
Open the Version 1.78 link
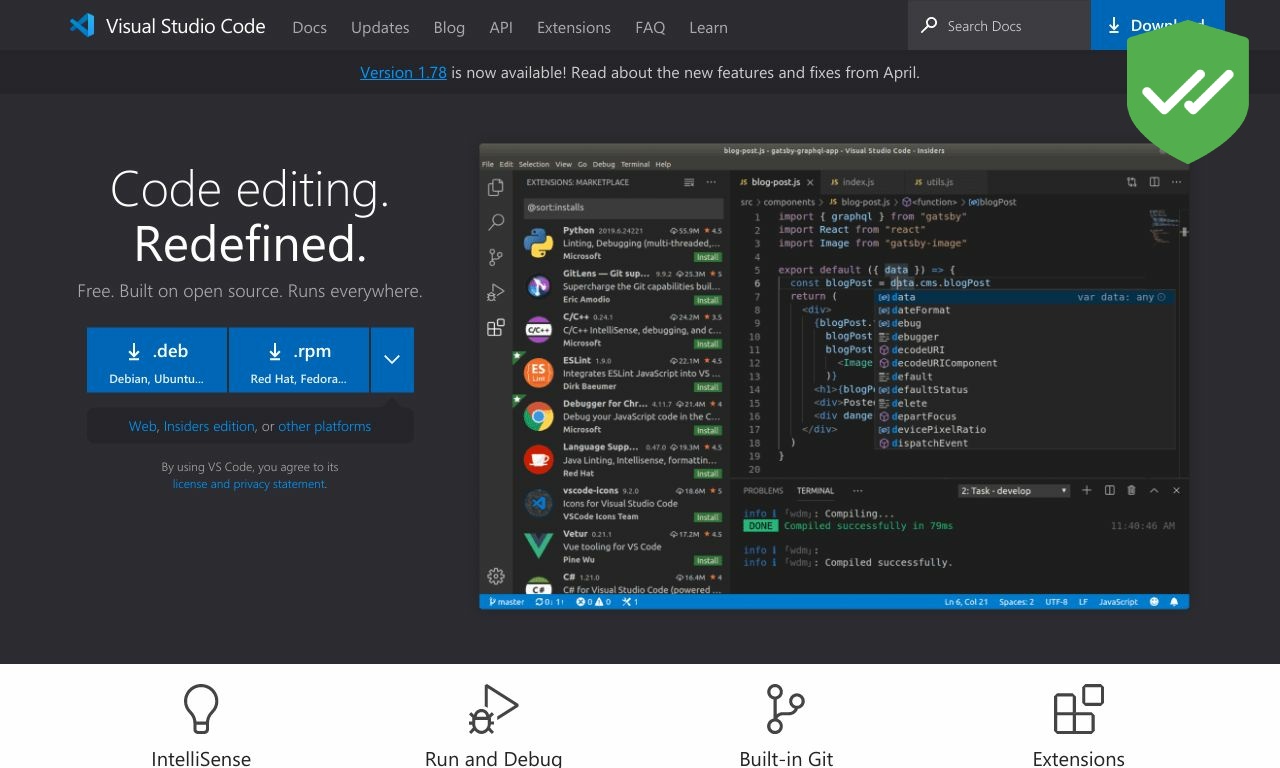(x=403, y=72)
